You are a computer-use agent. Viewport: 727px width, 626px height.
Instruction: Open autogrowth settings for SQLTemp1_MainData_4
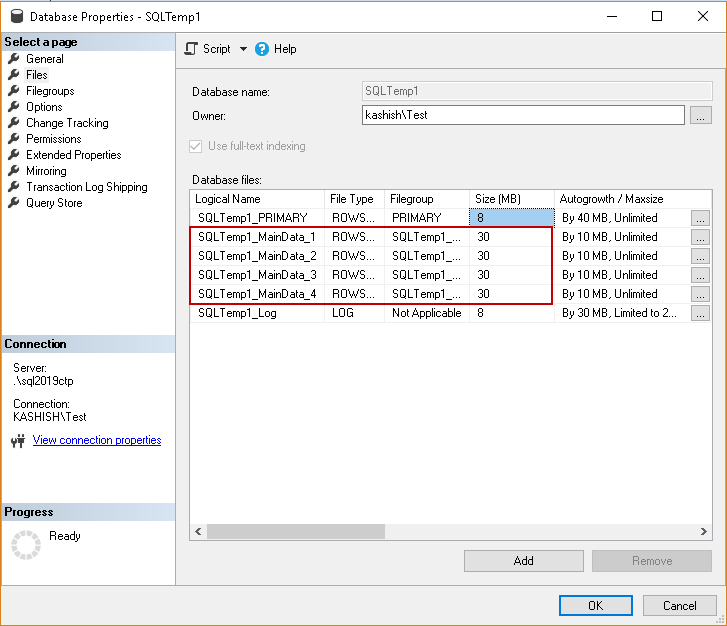700,294
